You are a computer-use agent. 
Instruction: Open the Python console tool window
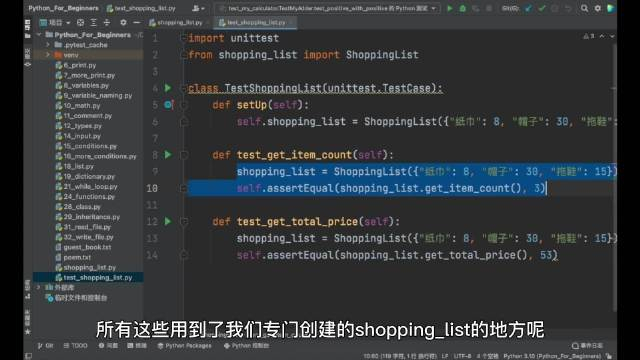click(x=246, y=345)
